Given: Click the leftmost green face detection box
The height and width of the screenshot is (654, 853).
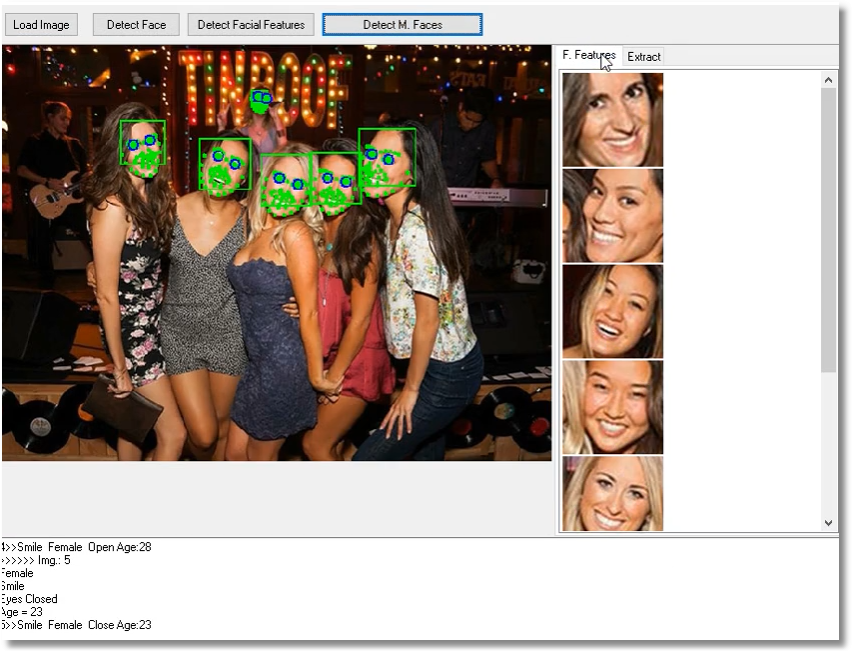Looking at the screenshot, I should (x=142, y=143).
